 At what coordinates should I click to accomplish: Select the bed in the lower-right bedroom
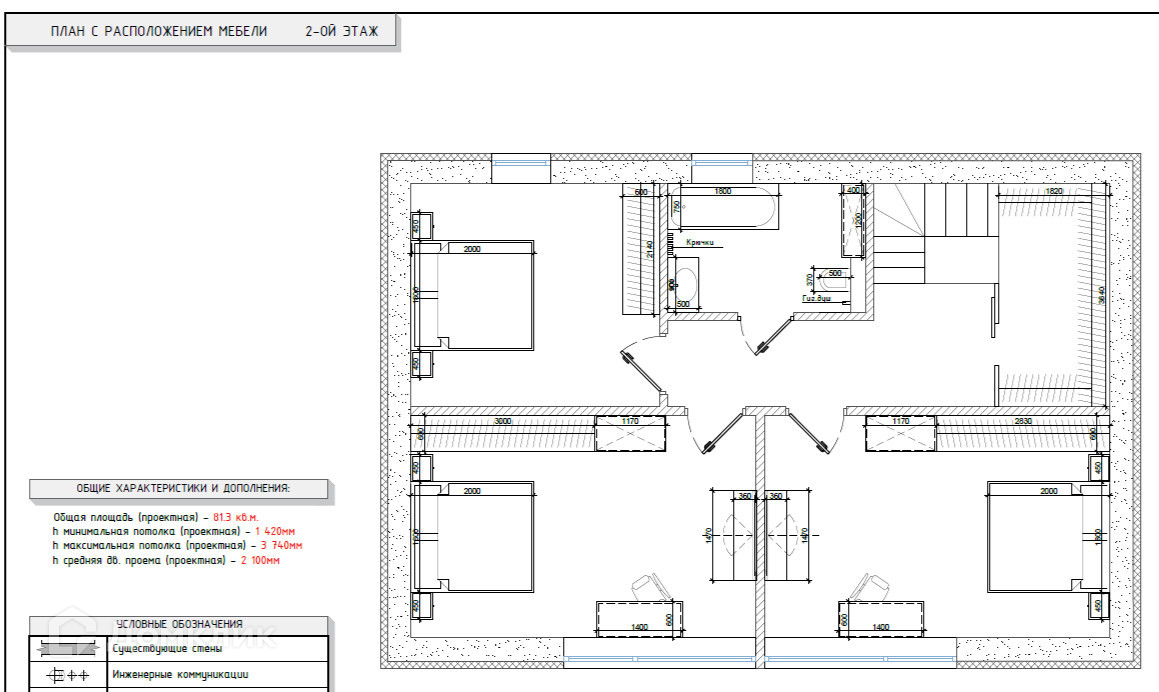point(1048,537)
